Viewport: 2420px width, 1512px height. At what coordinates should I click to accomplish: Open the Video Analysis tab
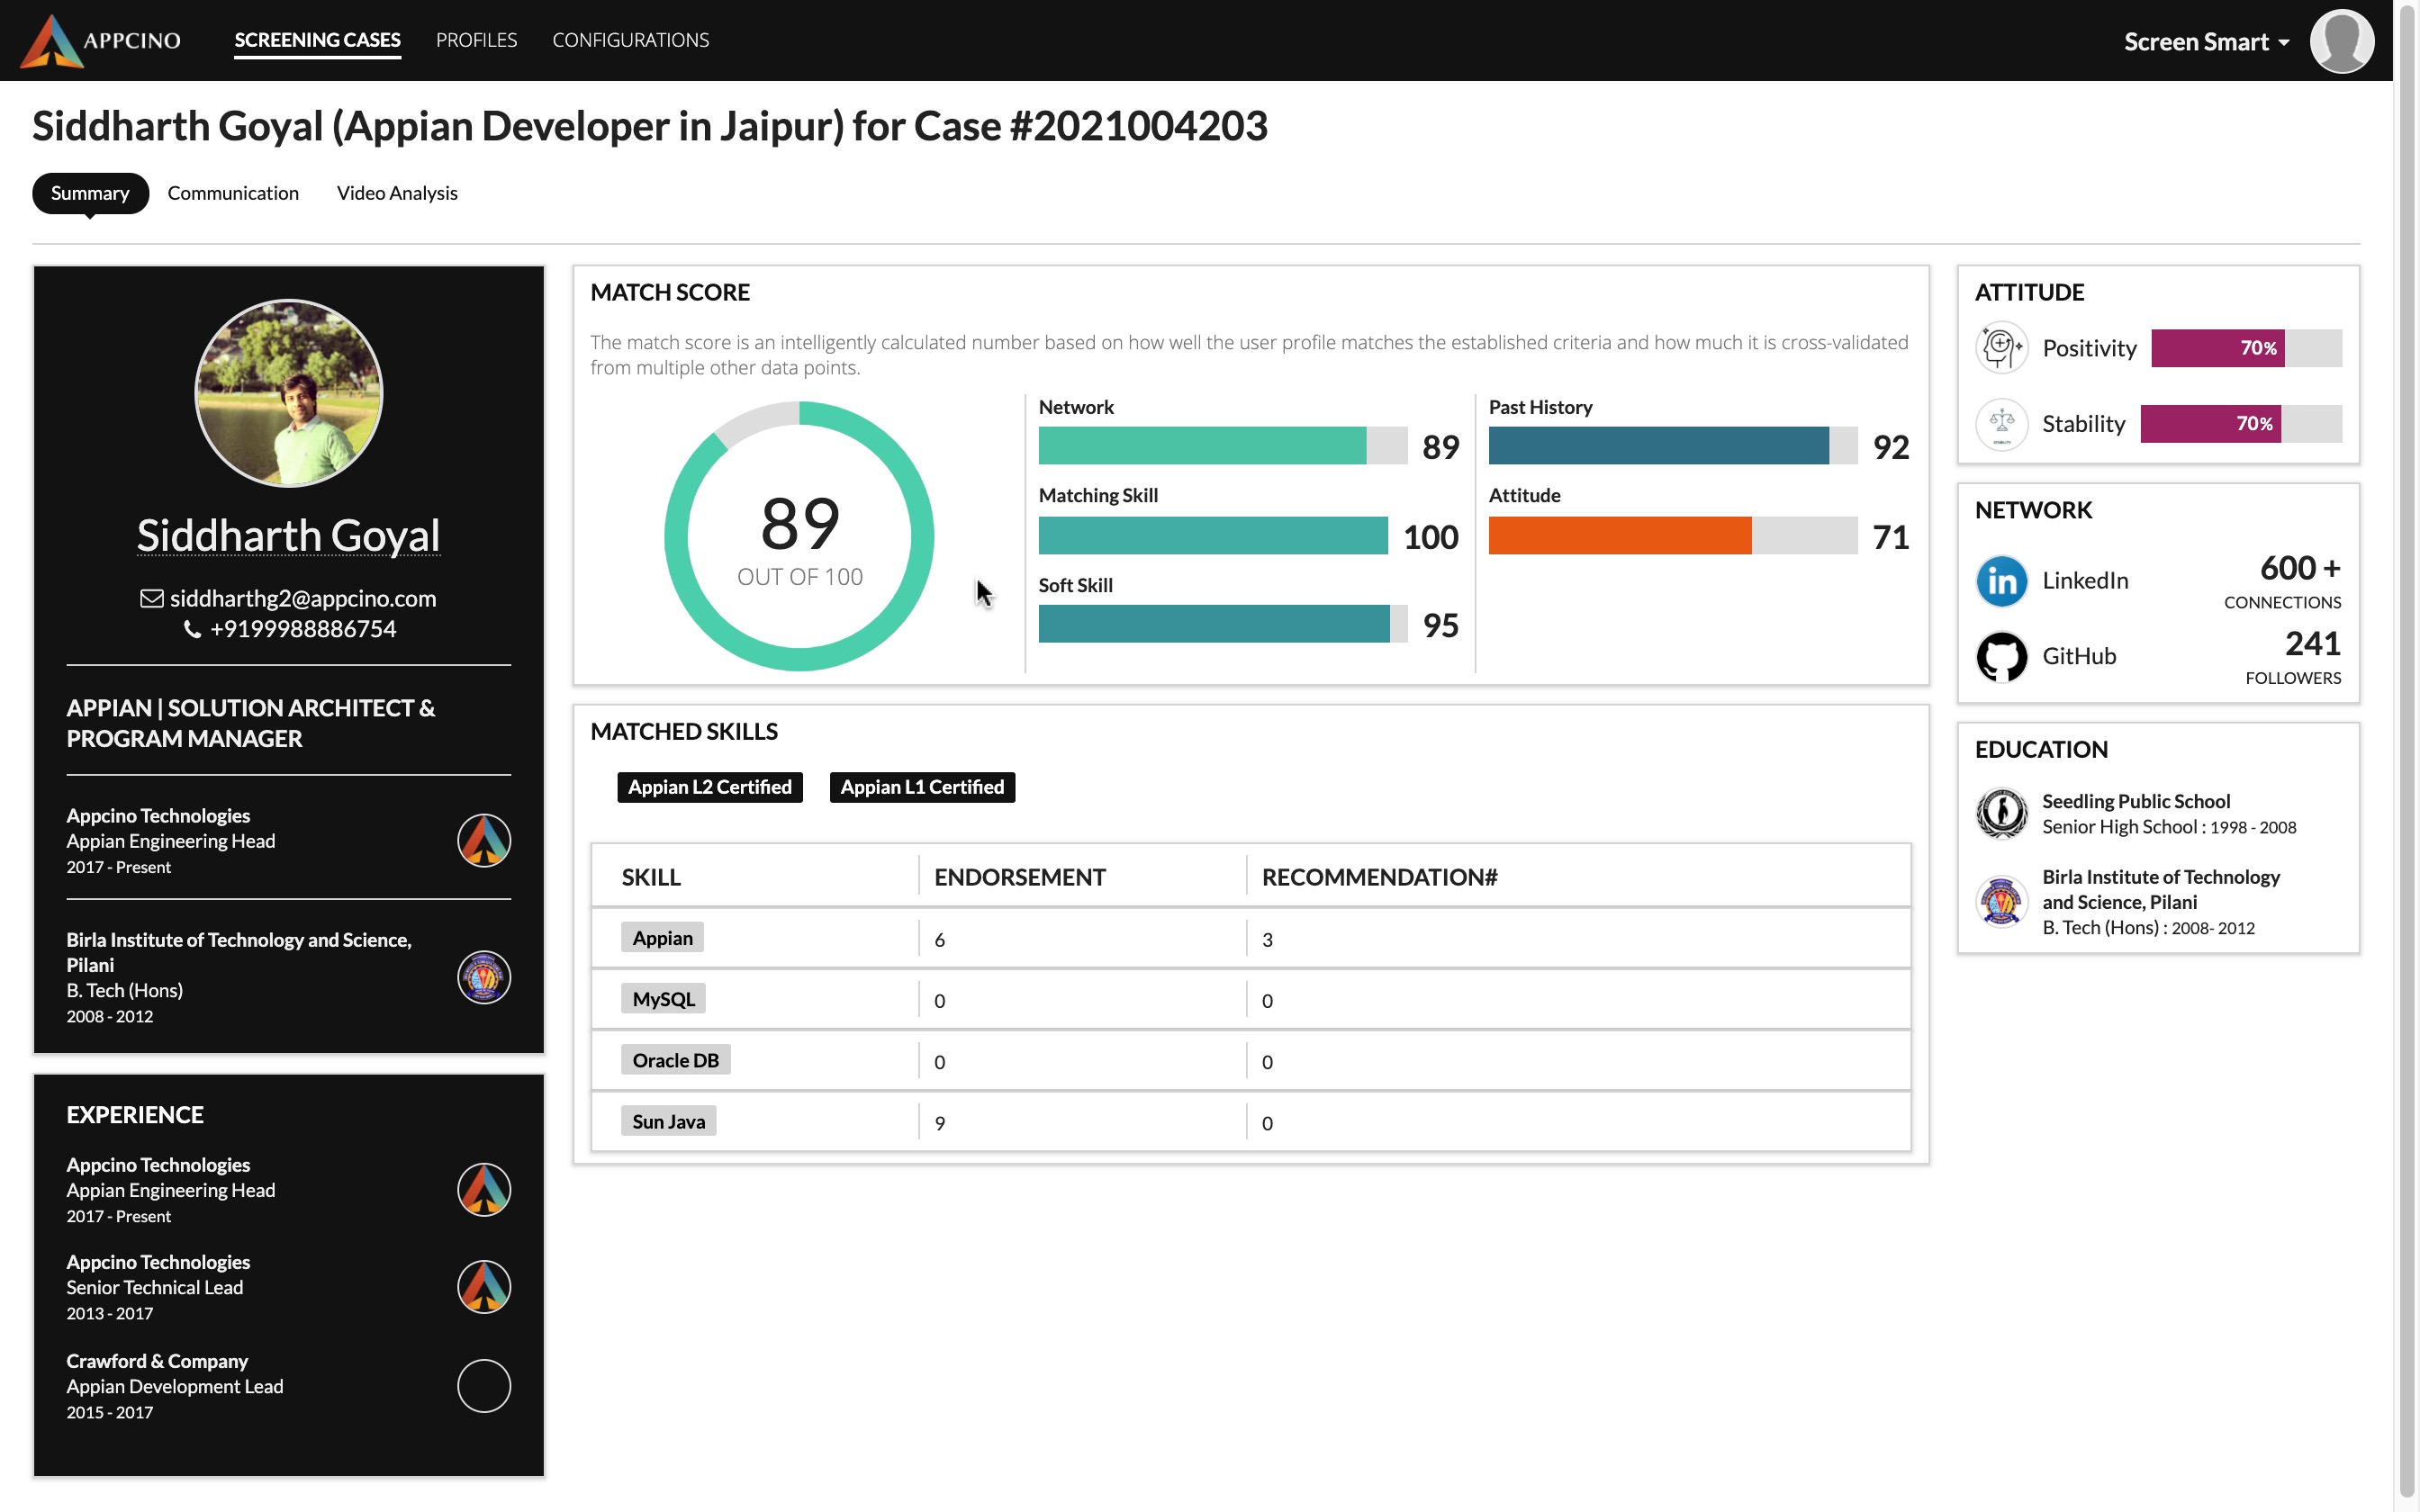[x=397, y=192]
